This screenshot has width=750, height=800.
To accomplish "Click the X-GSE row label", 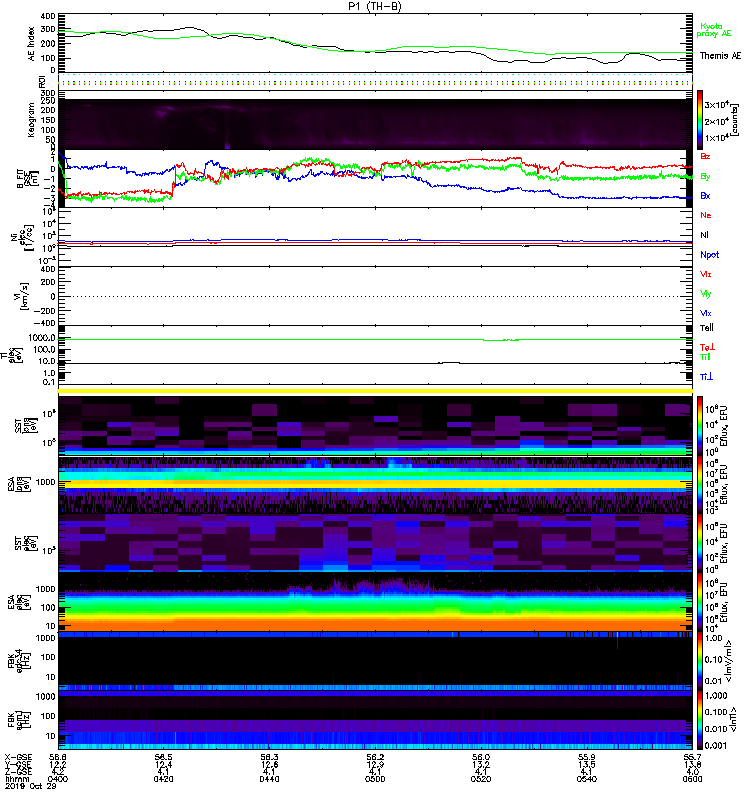I will pyautogui.click(x=17, y=758).
